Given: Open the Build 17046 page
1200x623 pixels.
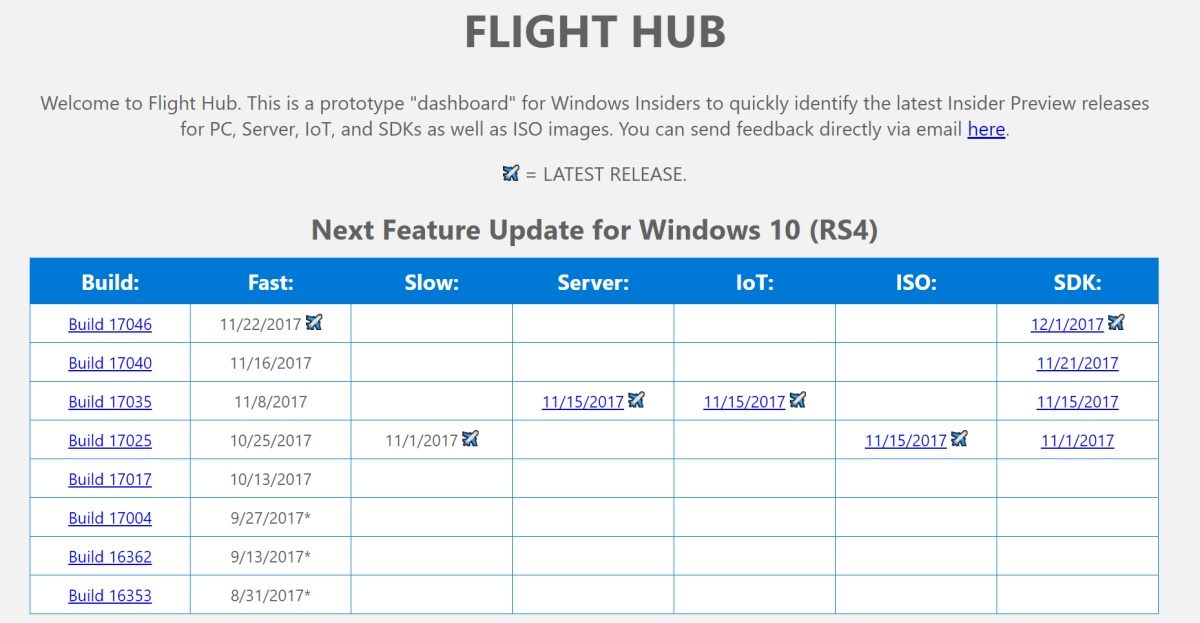Looking at the screenshot, I should [110, 323].
